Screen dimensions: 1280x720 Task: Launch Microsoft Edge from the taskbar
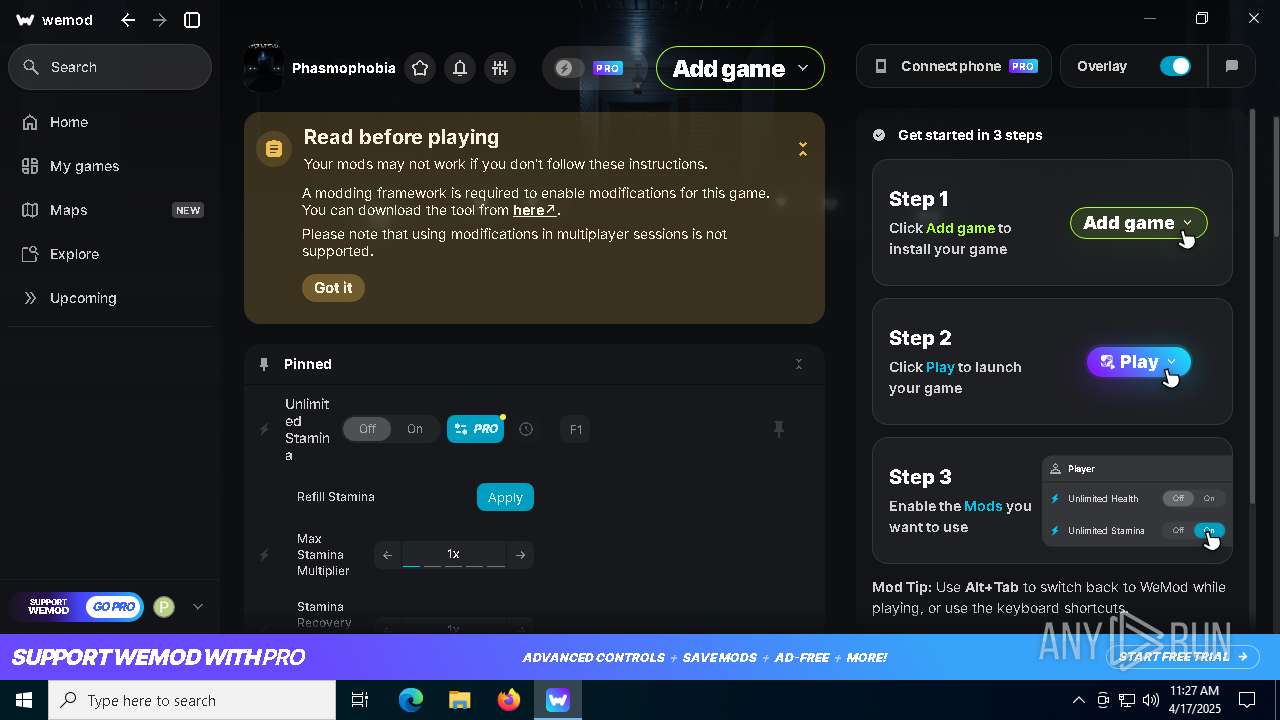click(x=411, y=700)
